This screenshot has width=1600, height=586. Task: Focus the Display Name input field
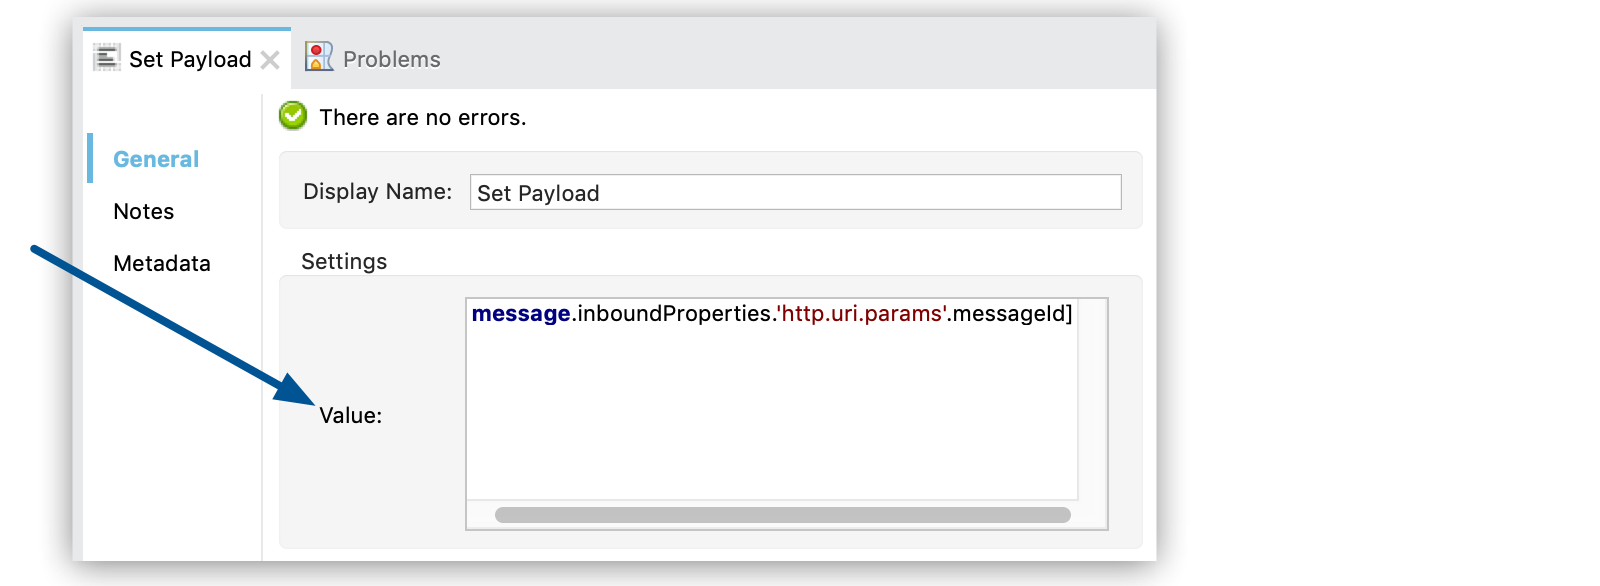click(795, 192)
